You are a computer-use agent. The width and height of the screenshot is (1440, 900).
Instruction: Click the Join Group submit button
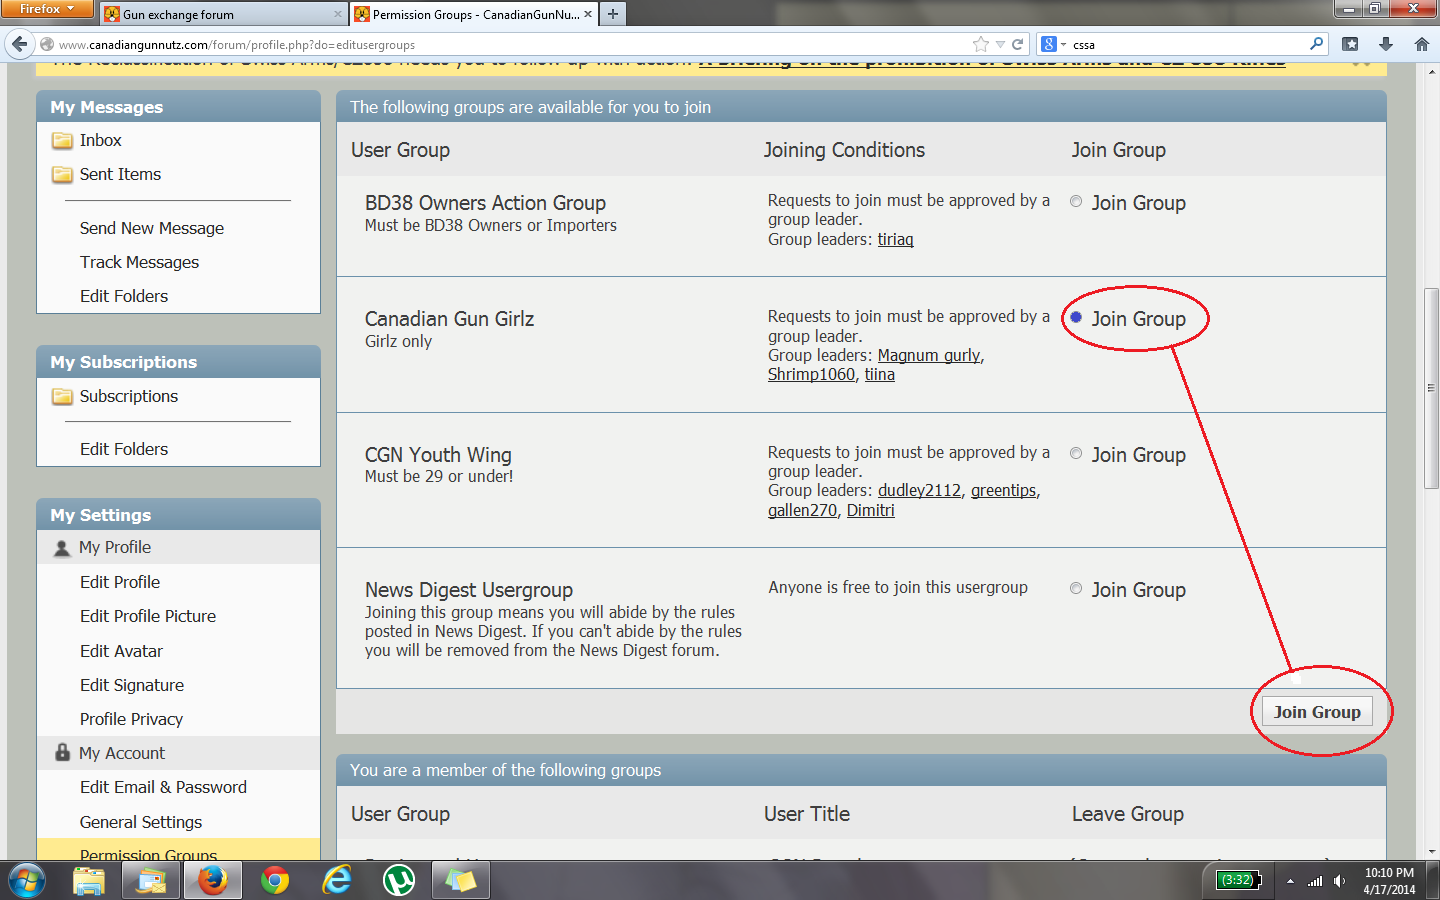coord(1317,712)
